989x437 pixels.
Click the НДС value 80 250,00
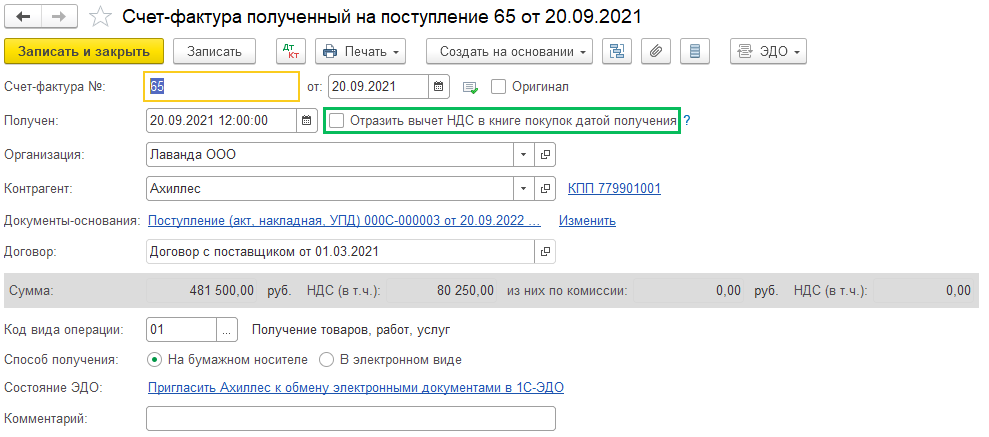pyautogui.click(x=441, y=291)
